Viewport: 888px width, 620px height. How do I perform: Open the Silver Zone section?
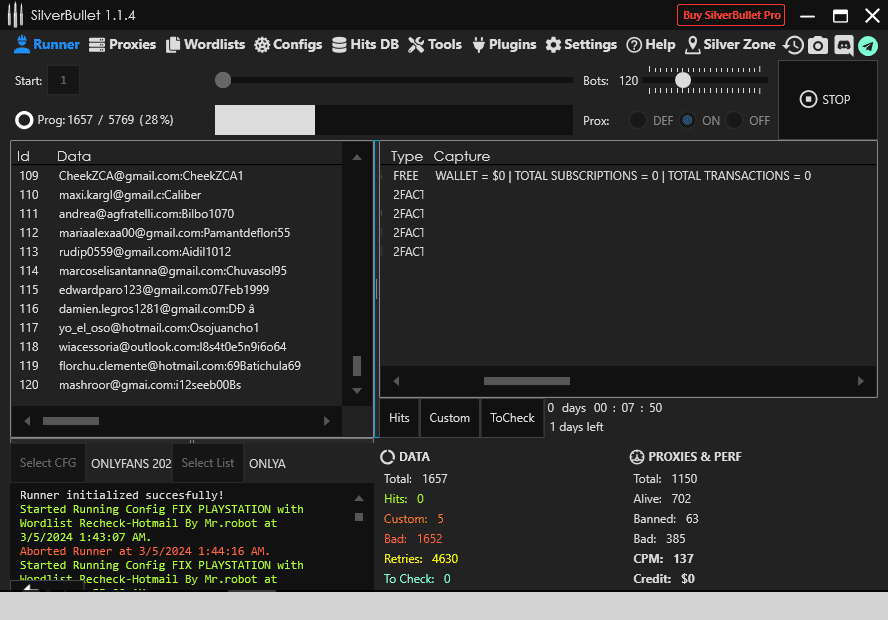tap(730, 45)
